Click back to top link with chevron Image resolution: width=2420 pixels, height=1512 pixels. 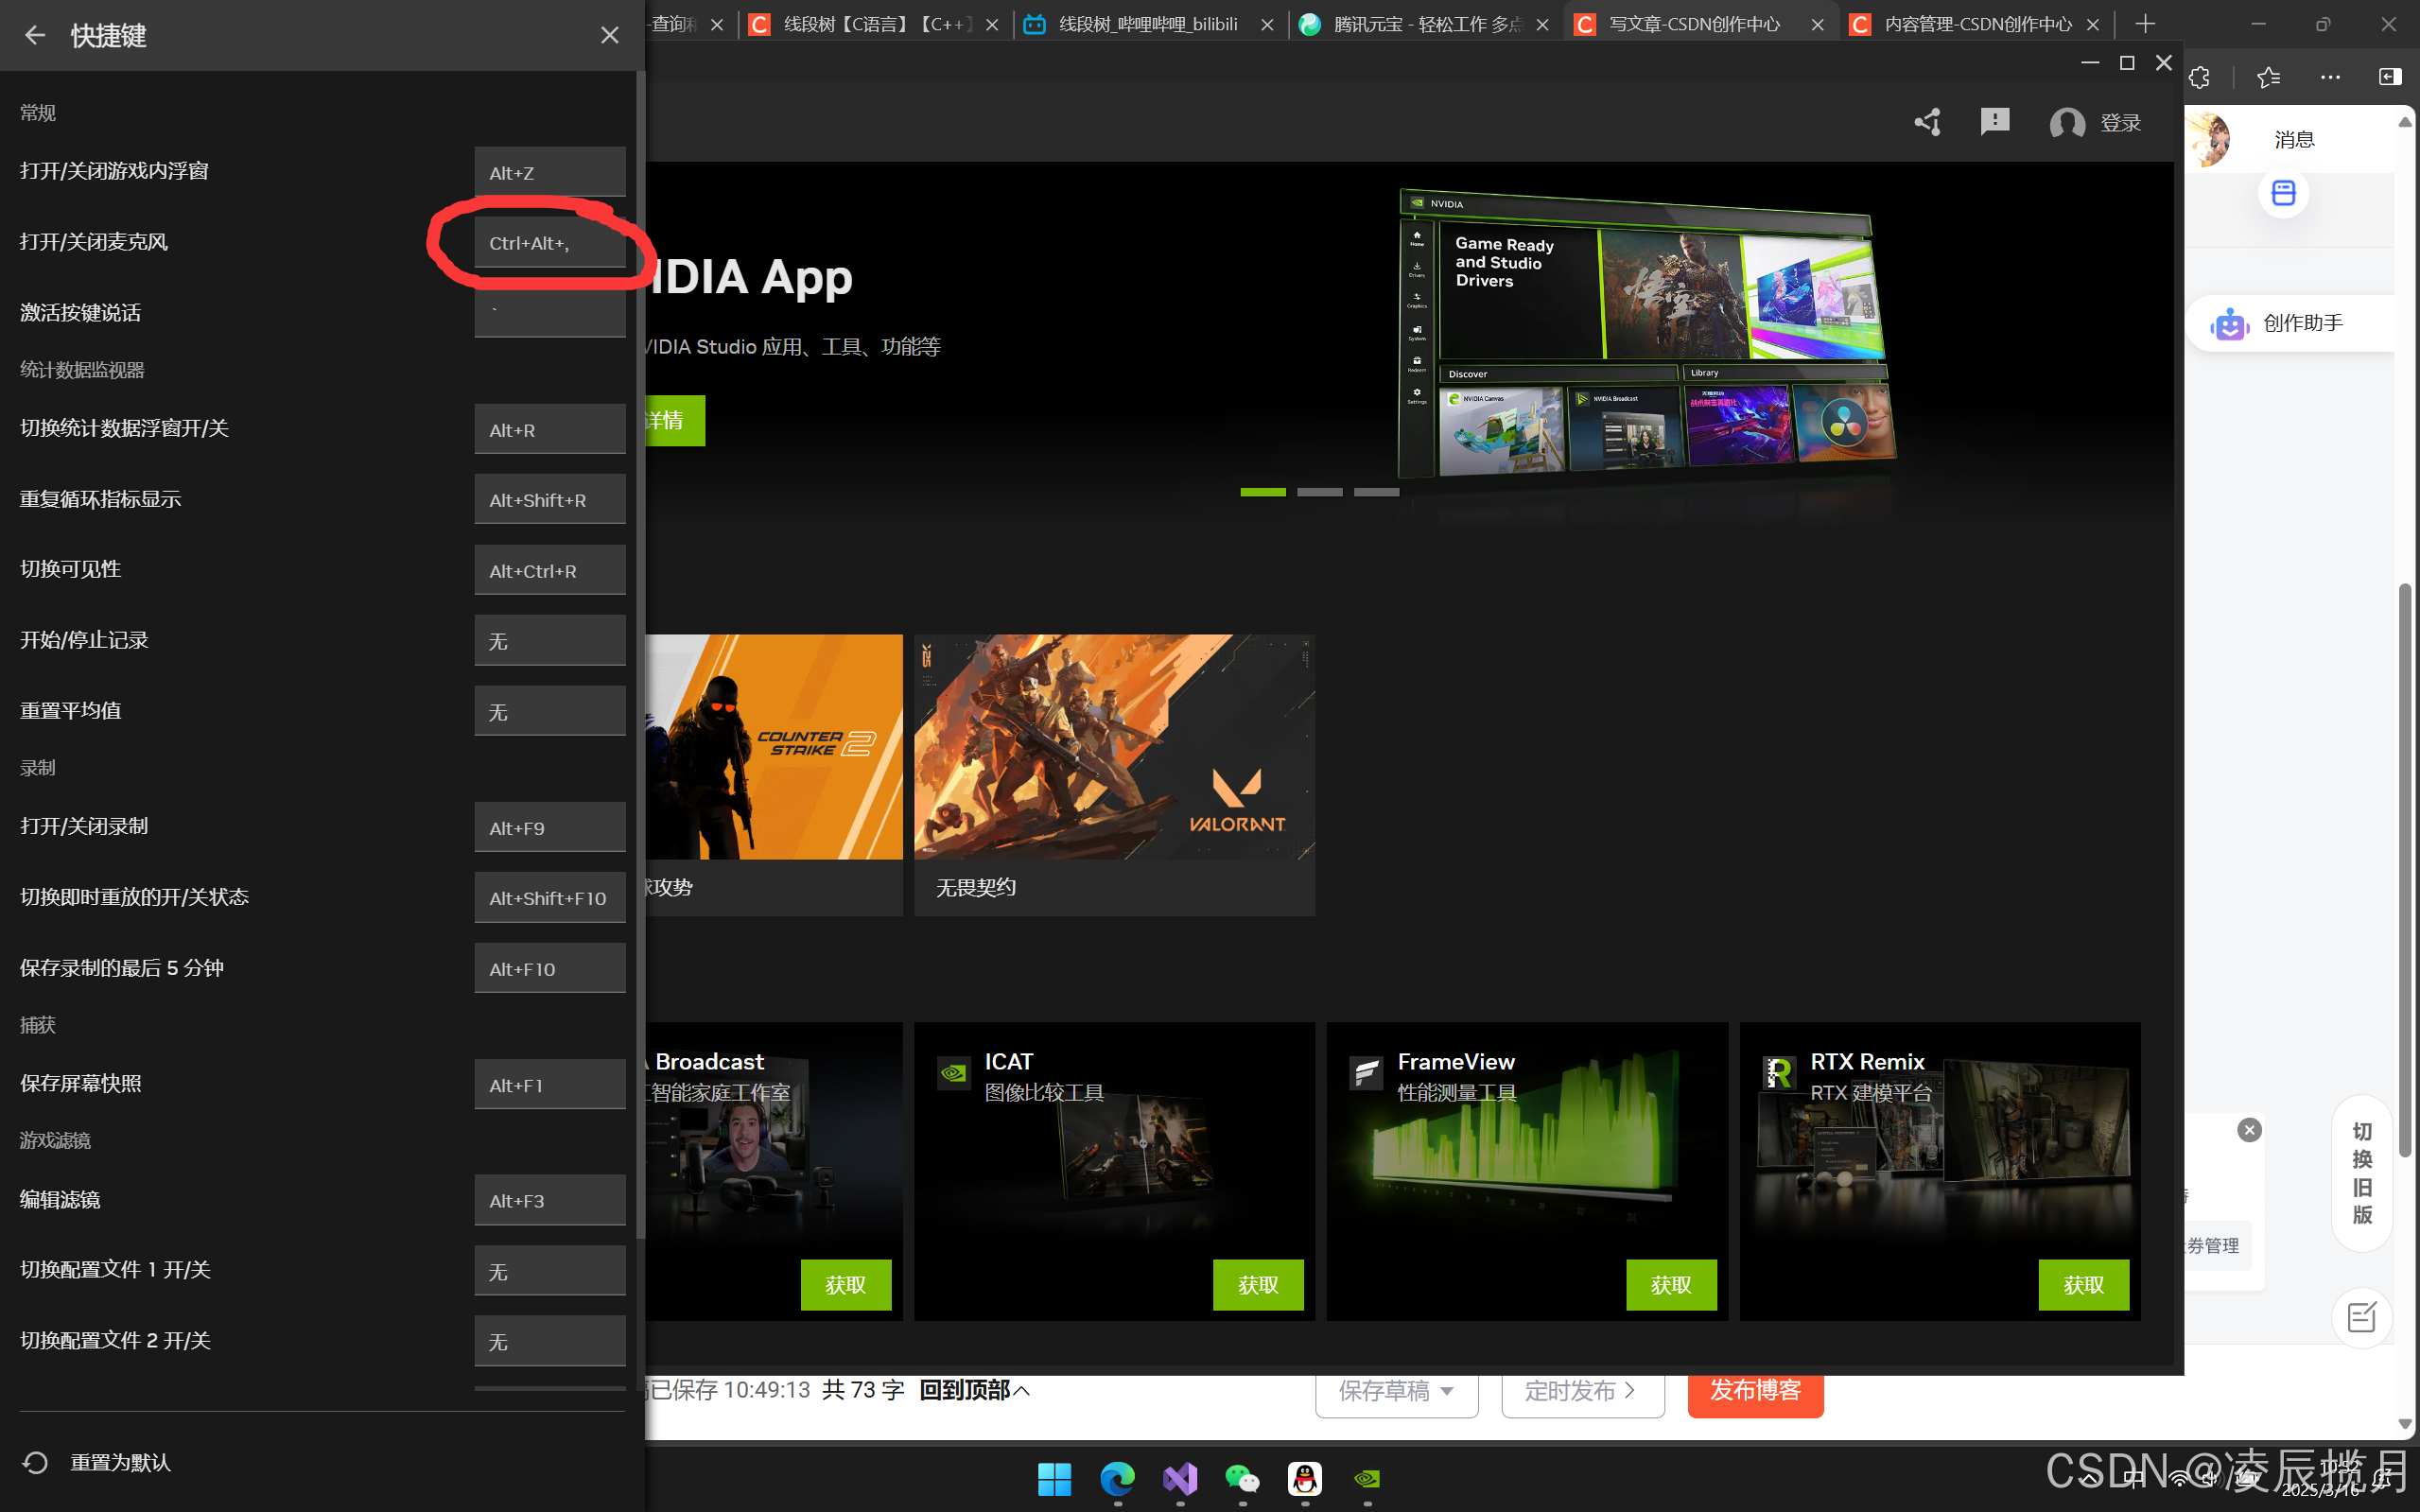tap(974, 1390)
